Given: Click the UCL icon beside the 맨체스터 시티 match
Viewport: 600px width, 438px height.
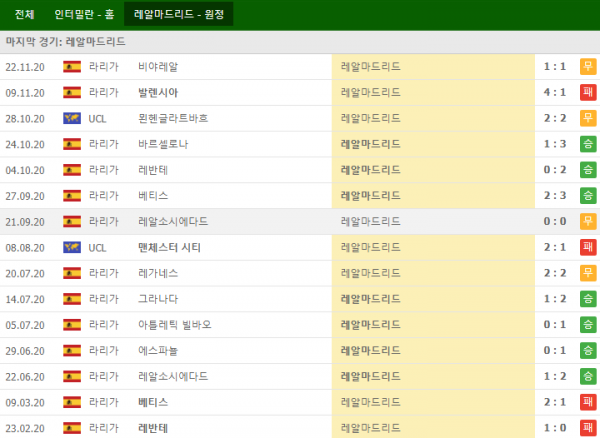Looking at the screenshot, I should 72,247.
